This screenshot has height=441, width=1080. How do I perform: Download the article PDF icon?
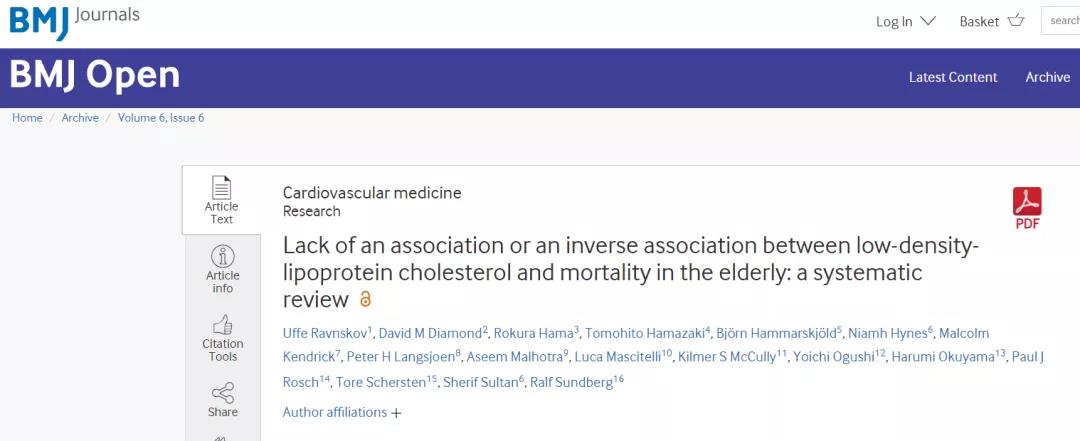coord(1026,207)
